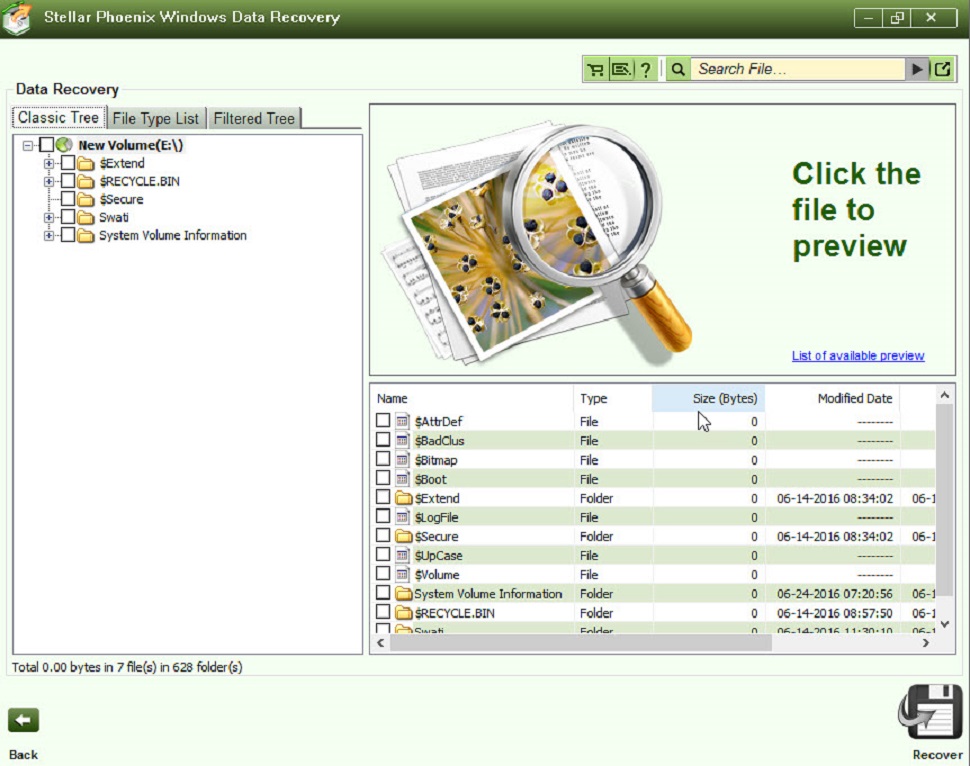Click the New Volume(E:\) globe drive icon

coord(64,145)
